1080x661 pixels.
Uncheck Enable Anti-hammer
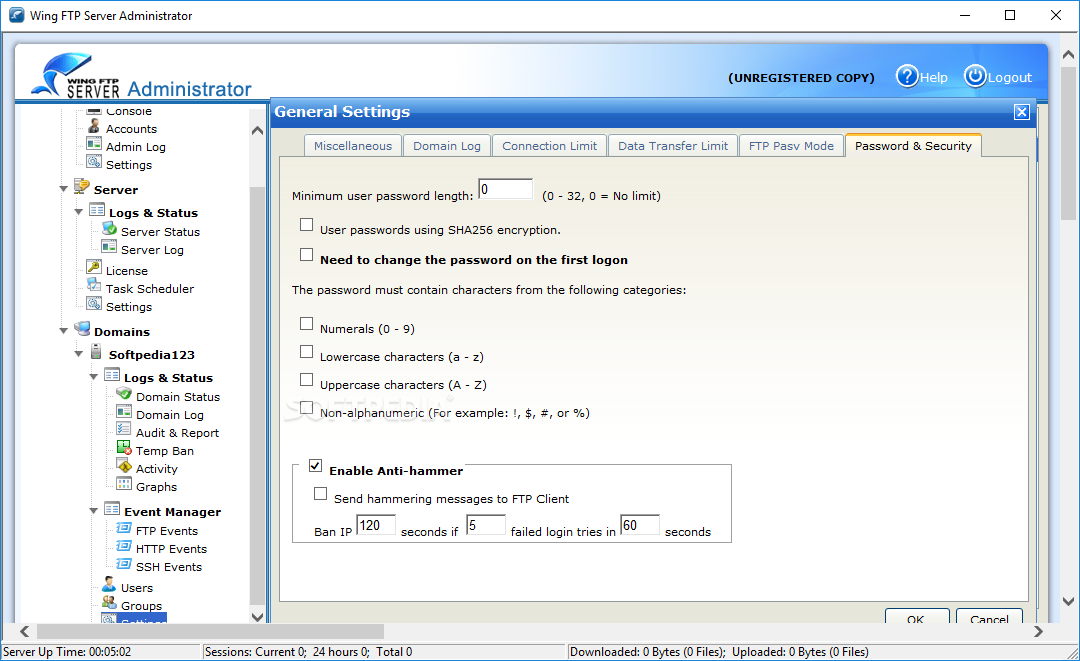pos(315,465)
